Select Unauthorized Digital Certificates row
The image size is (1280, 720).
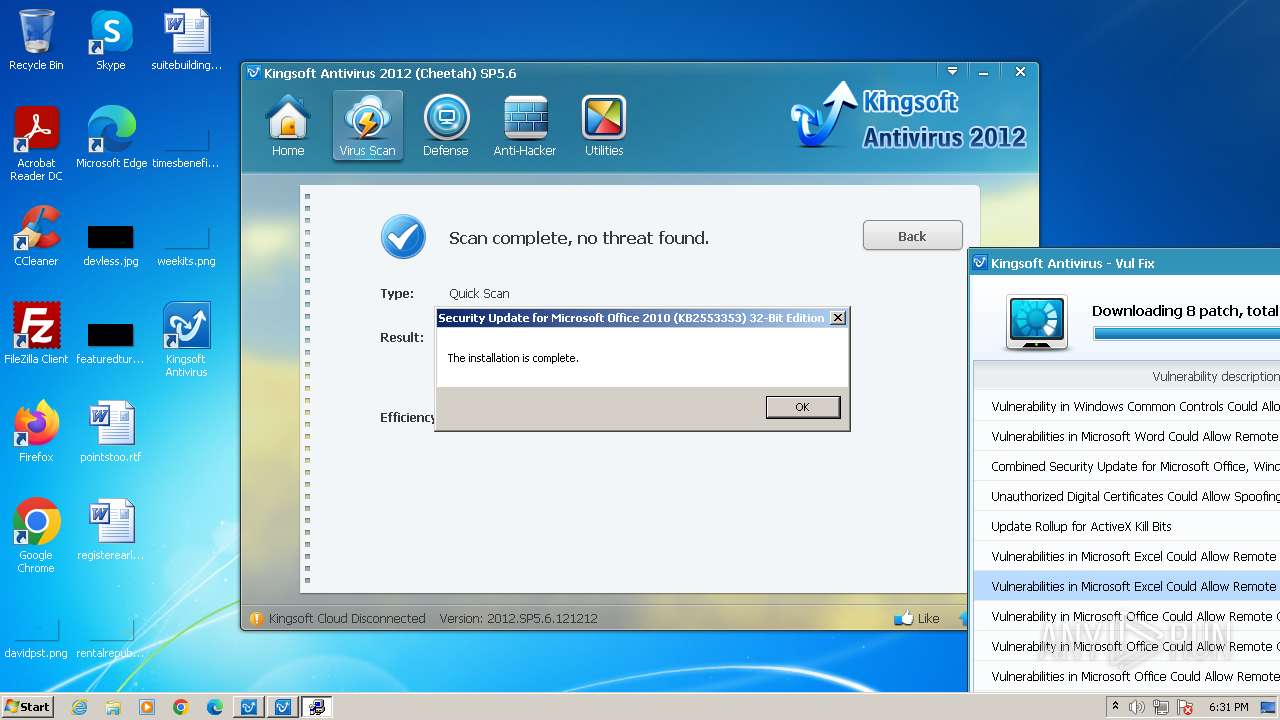coord(1127,496)
